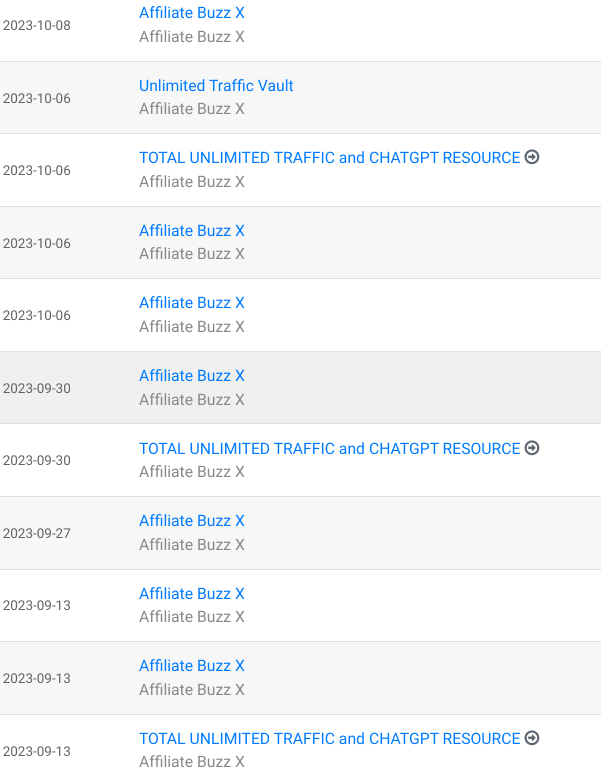Open the Affiliate Buzz X link dated 2023-10-08
The image size is (601, 774).
(191, 13)
